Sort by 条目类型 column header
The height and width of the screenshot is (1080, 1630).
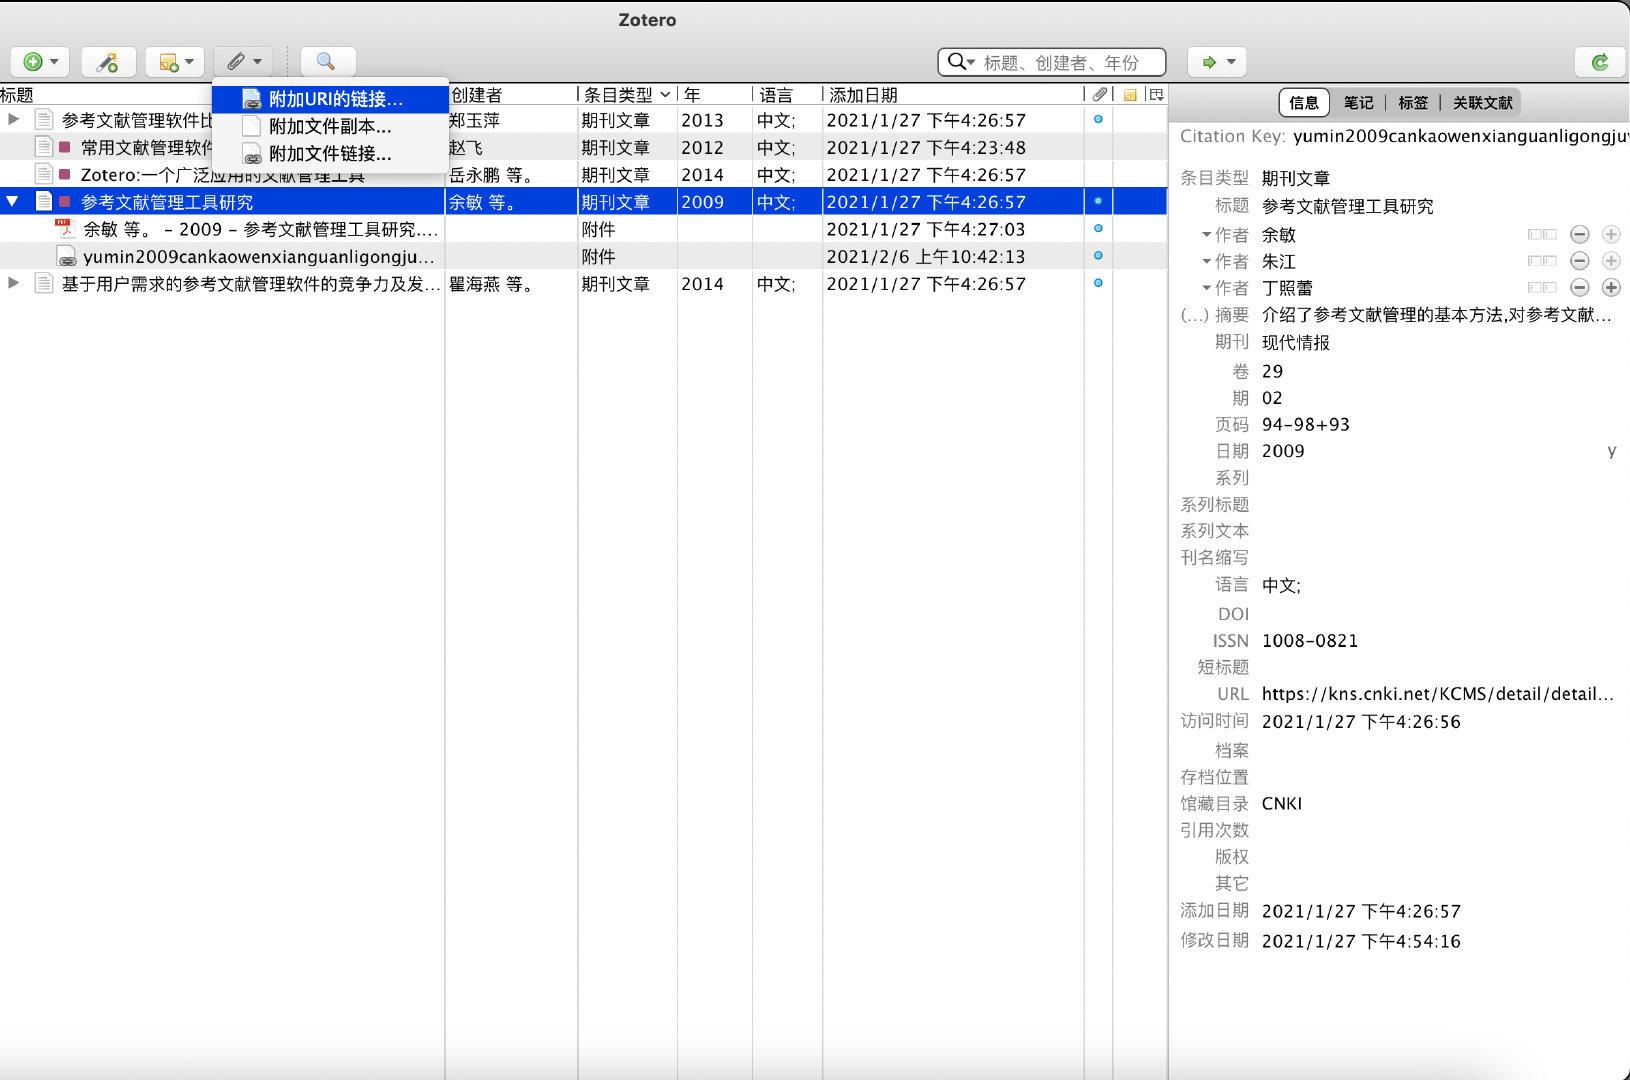[x=626, y=94]
